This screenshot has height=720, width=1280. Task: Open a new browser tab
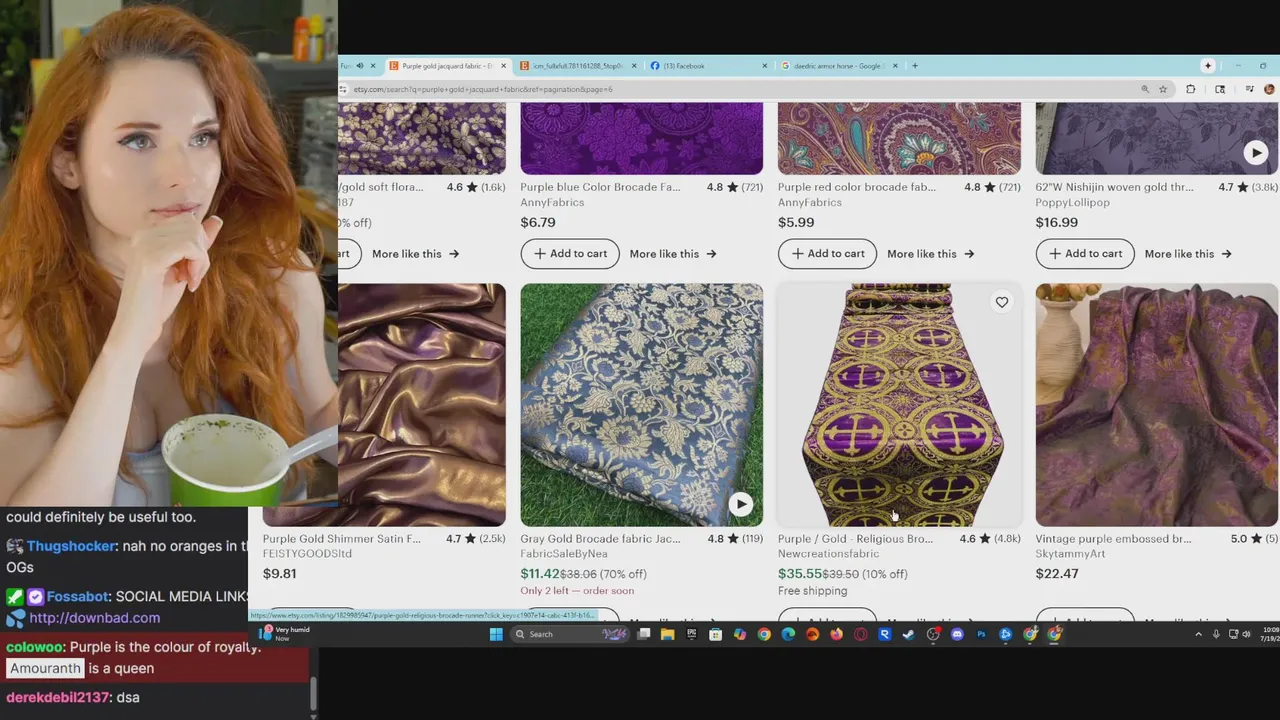click(914, 66)
